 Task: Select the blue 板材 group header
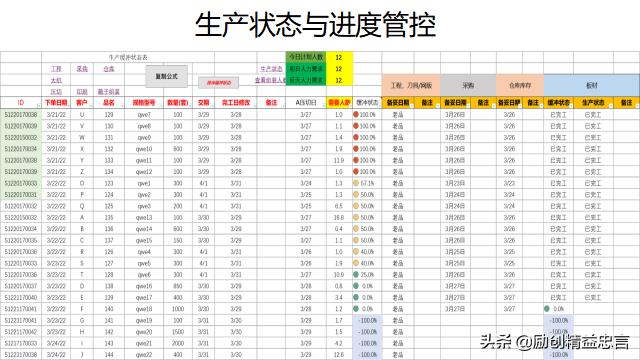click(x=591, y=85)
